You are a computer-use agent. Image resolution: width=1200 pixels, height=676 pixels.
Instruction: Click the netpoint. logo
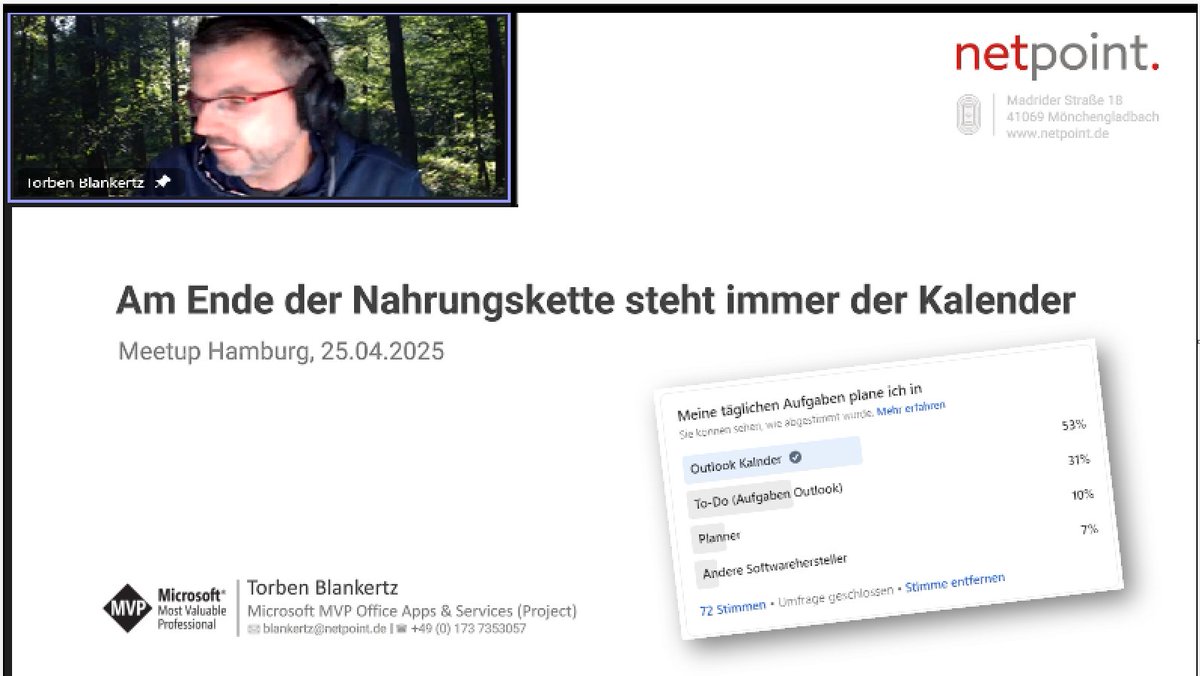pos(1057,54)
